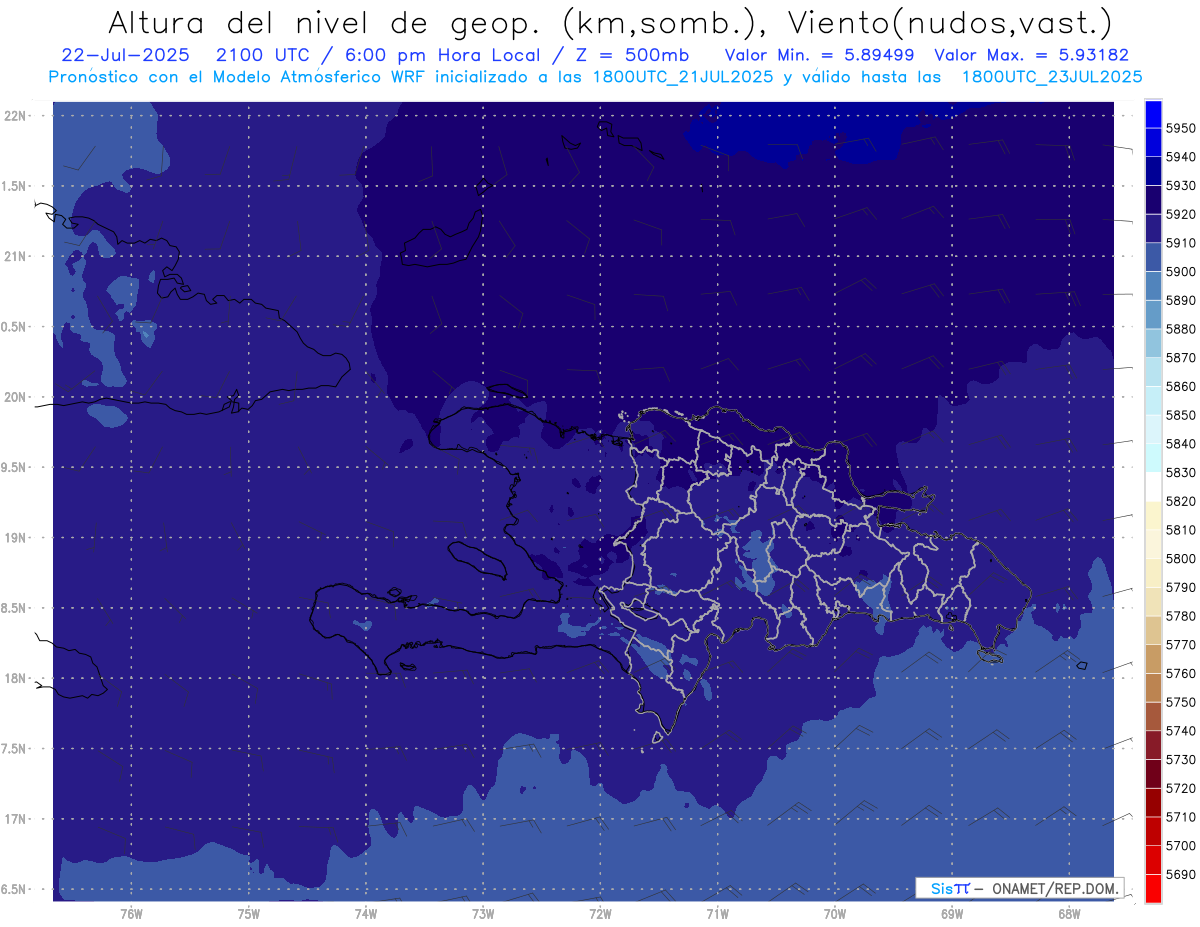Select the 74W longitude label
This screenshot has height=927, width=1200.
click(x=366, y=913)
